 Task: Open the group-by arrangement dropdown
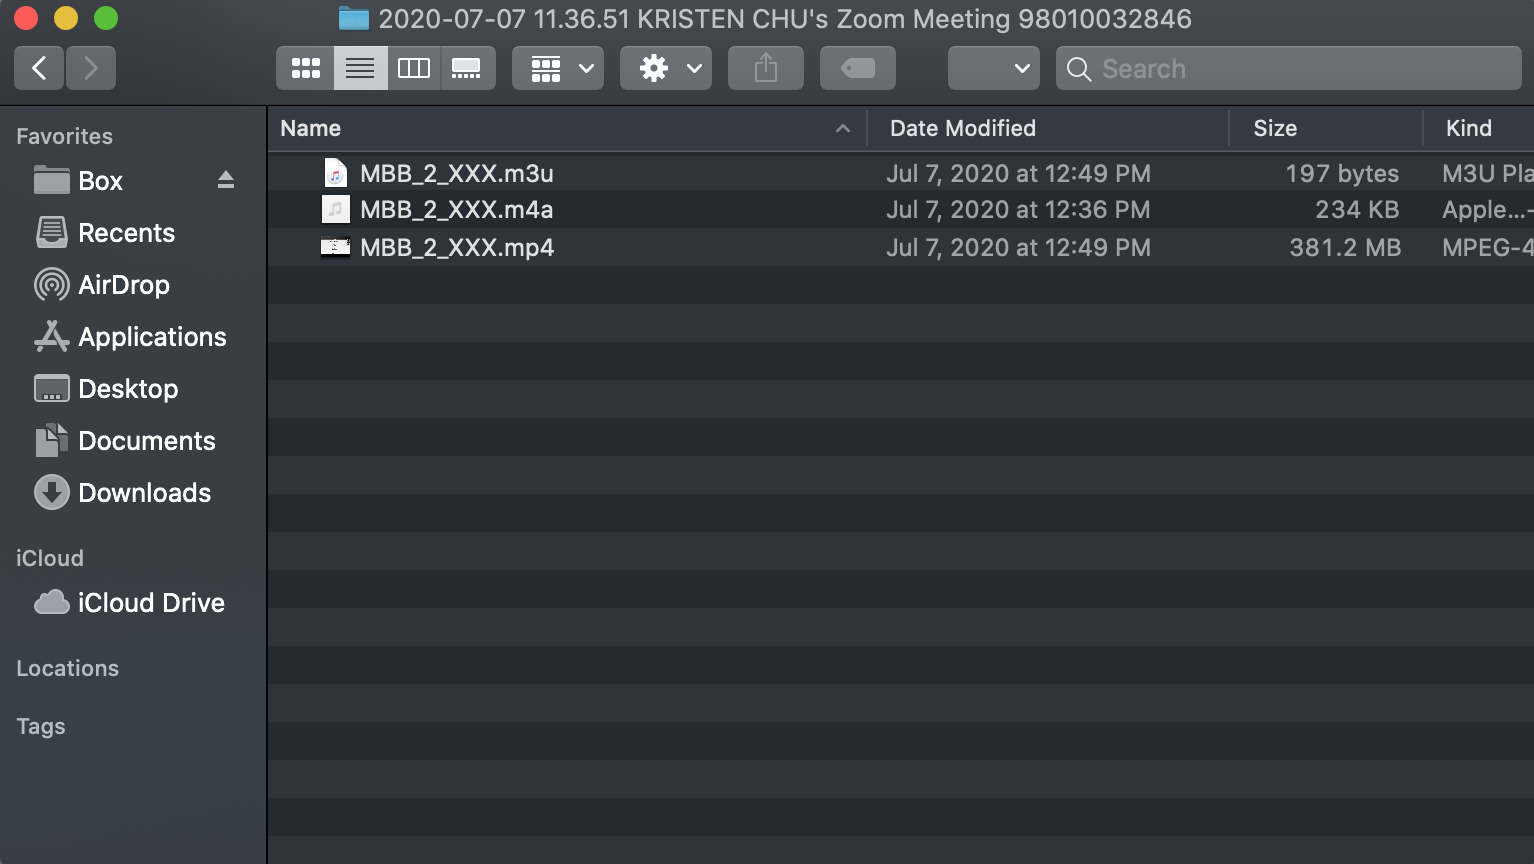558,68
